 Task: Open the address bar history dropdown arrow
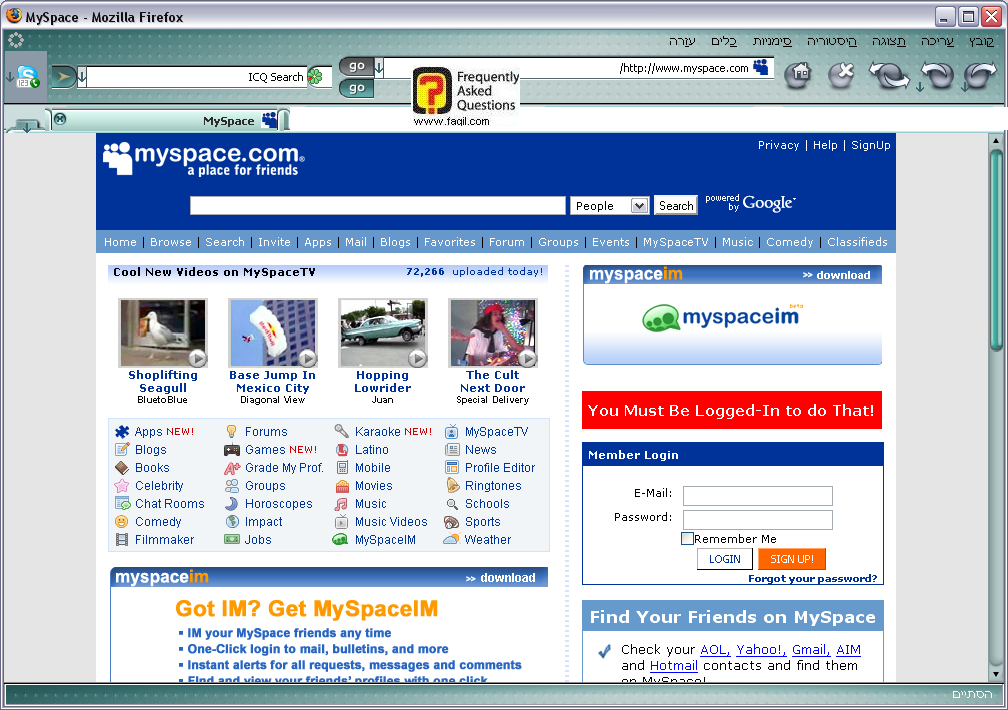[x=380, y=69]
